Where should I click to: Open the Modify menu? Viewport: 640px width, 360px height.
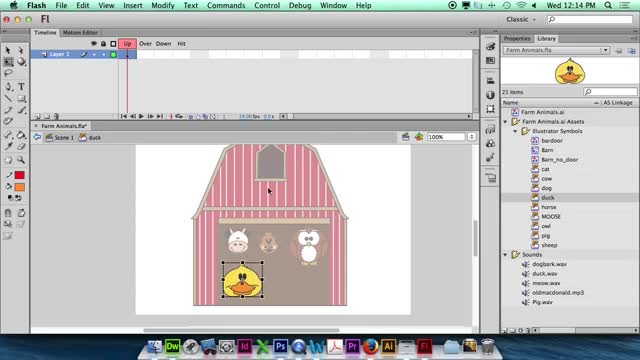[x=162, y=5]
